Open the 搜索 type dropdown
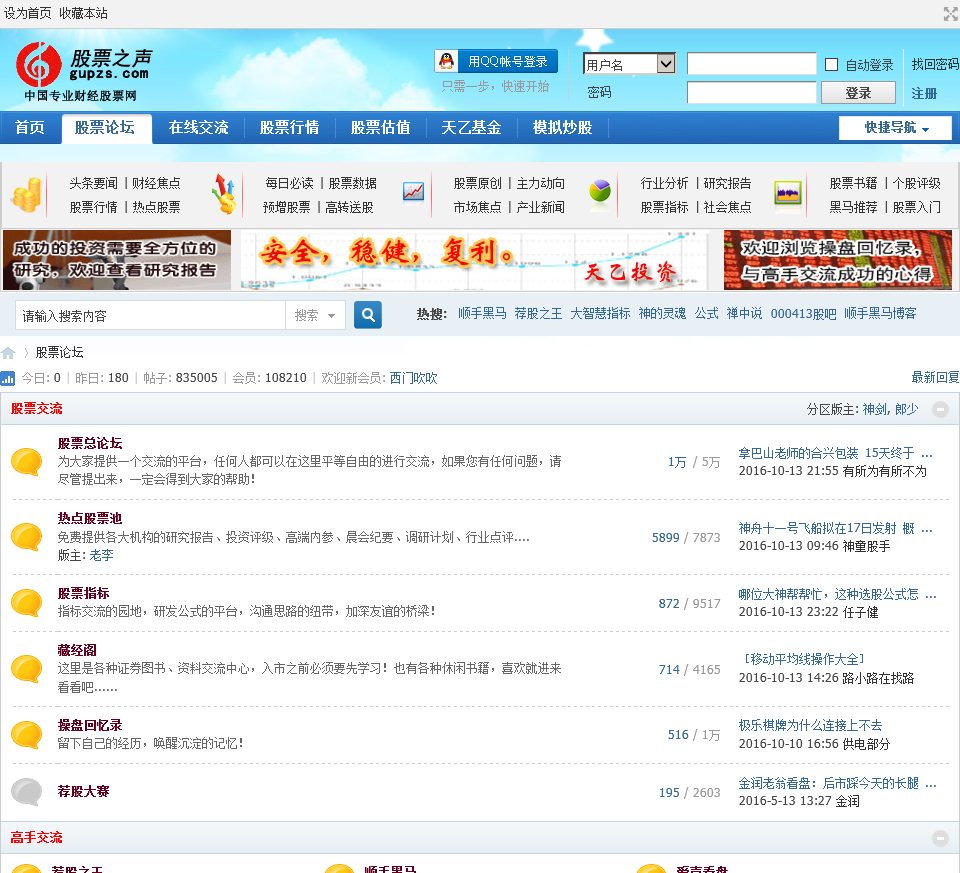The height and width of the screenshot is (873, 960). click(315, 315)
